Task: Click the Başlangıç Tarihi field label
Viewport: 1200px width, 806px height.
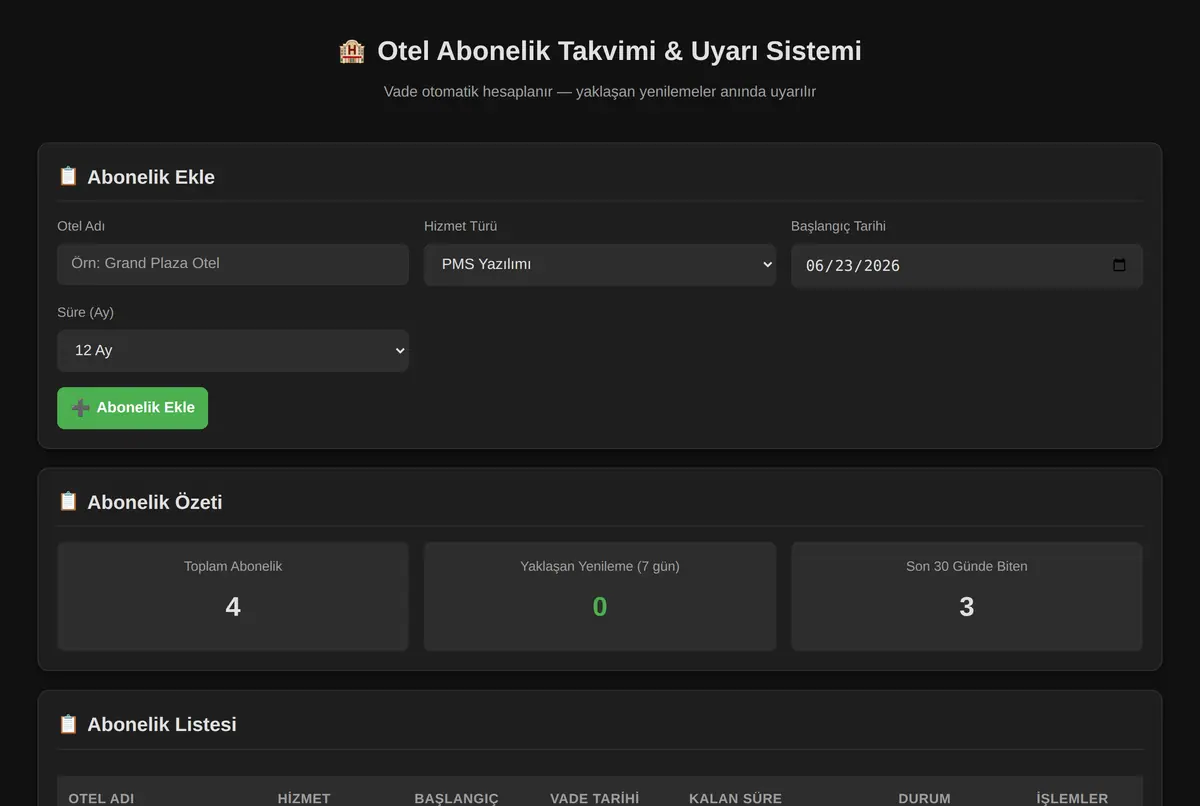Action: 838,226
